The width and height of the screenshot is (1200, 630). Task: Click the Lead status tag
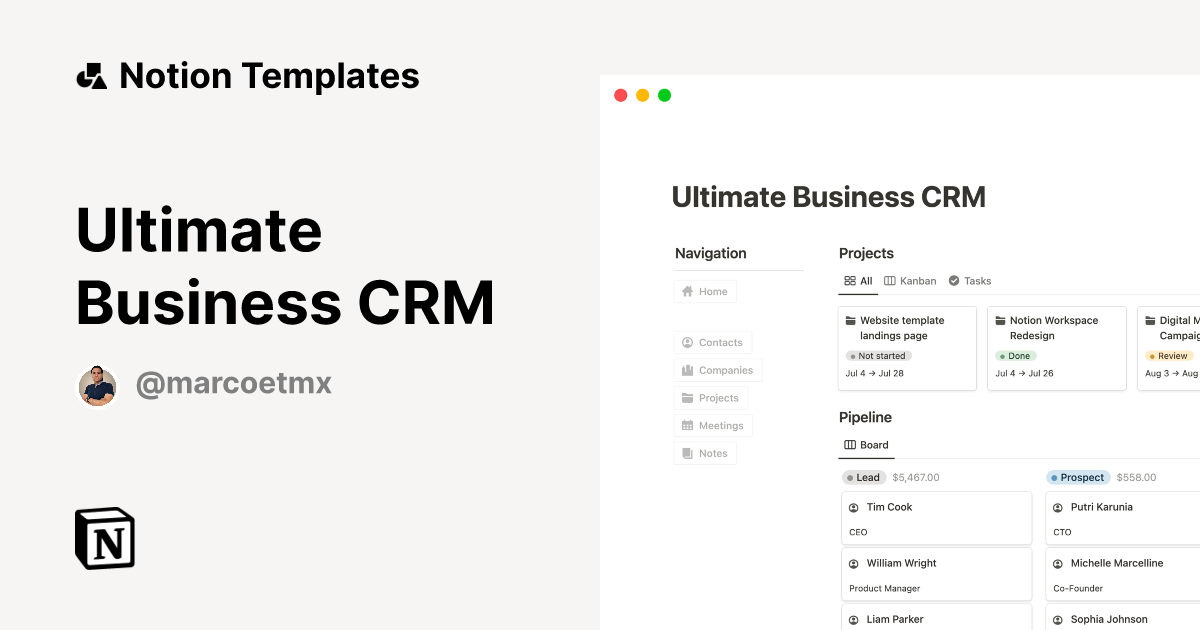click(863, 478)
